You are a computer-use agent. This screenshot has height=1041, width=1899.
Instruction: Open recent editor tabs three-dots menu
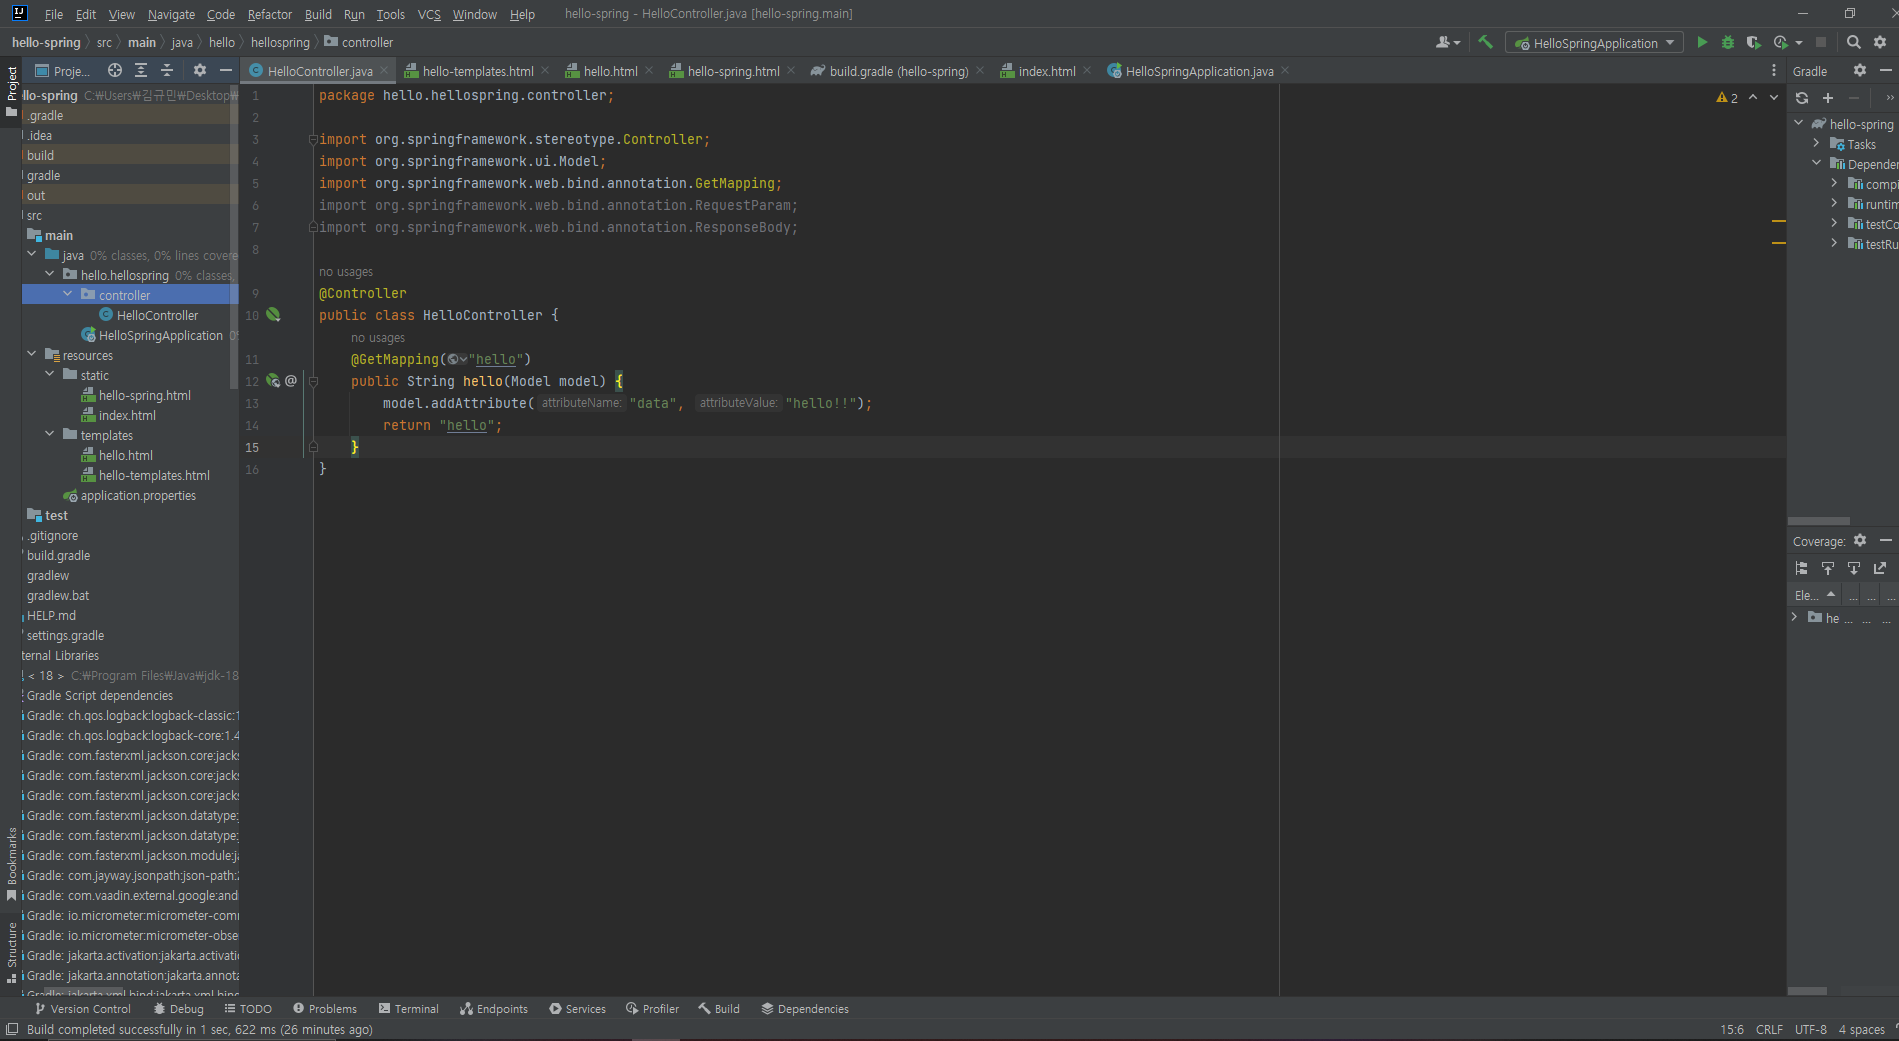[x=1774, y=70]
